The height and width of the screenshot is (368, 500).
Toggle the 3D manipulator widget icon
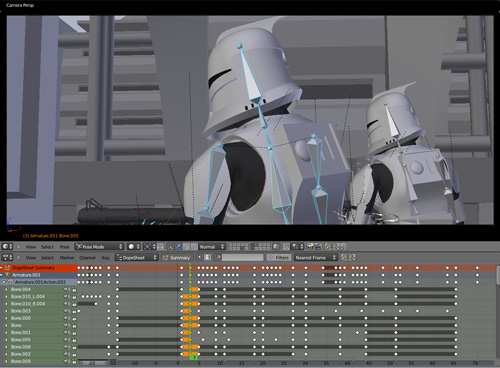(x=170, y=247)
